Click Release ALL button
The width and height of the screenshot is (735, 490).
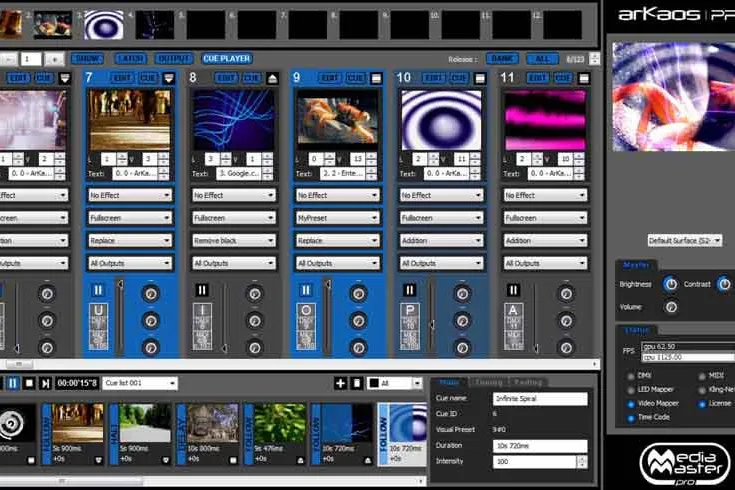(x=542, y=59)
